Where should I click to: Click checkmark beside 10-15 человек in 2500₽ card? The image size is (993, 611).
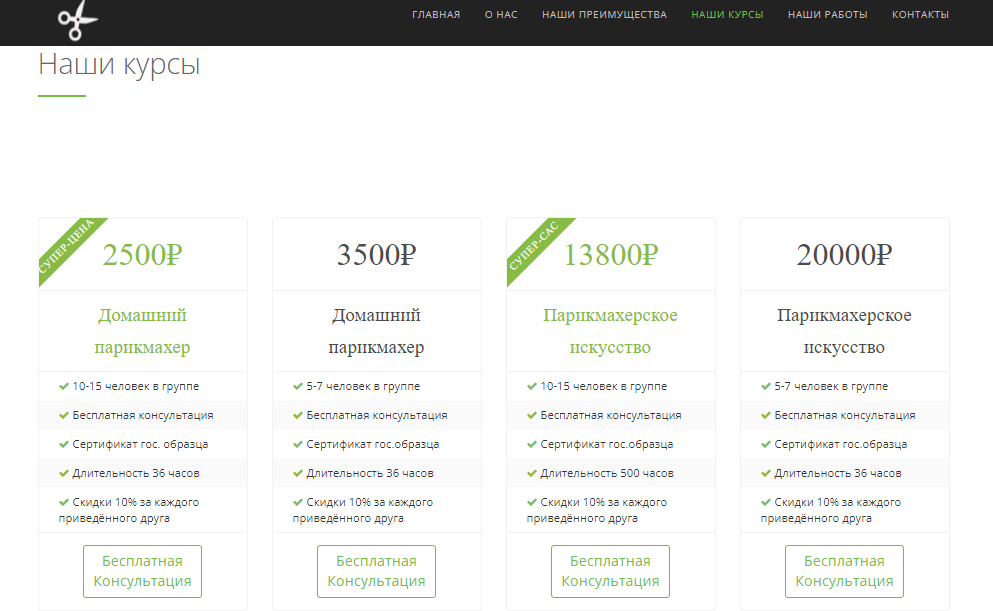(x=63, y=386)
